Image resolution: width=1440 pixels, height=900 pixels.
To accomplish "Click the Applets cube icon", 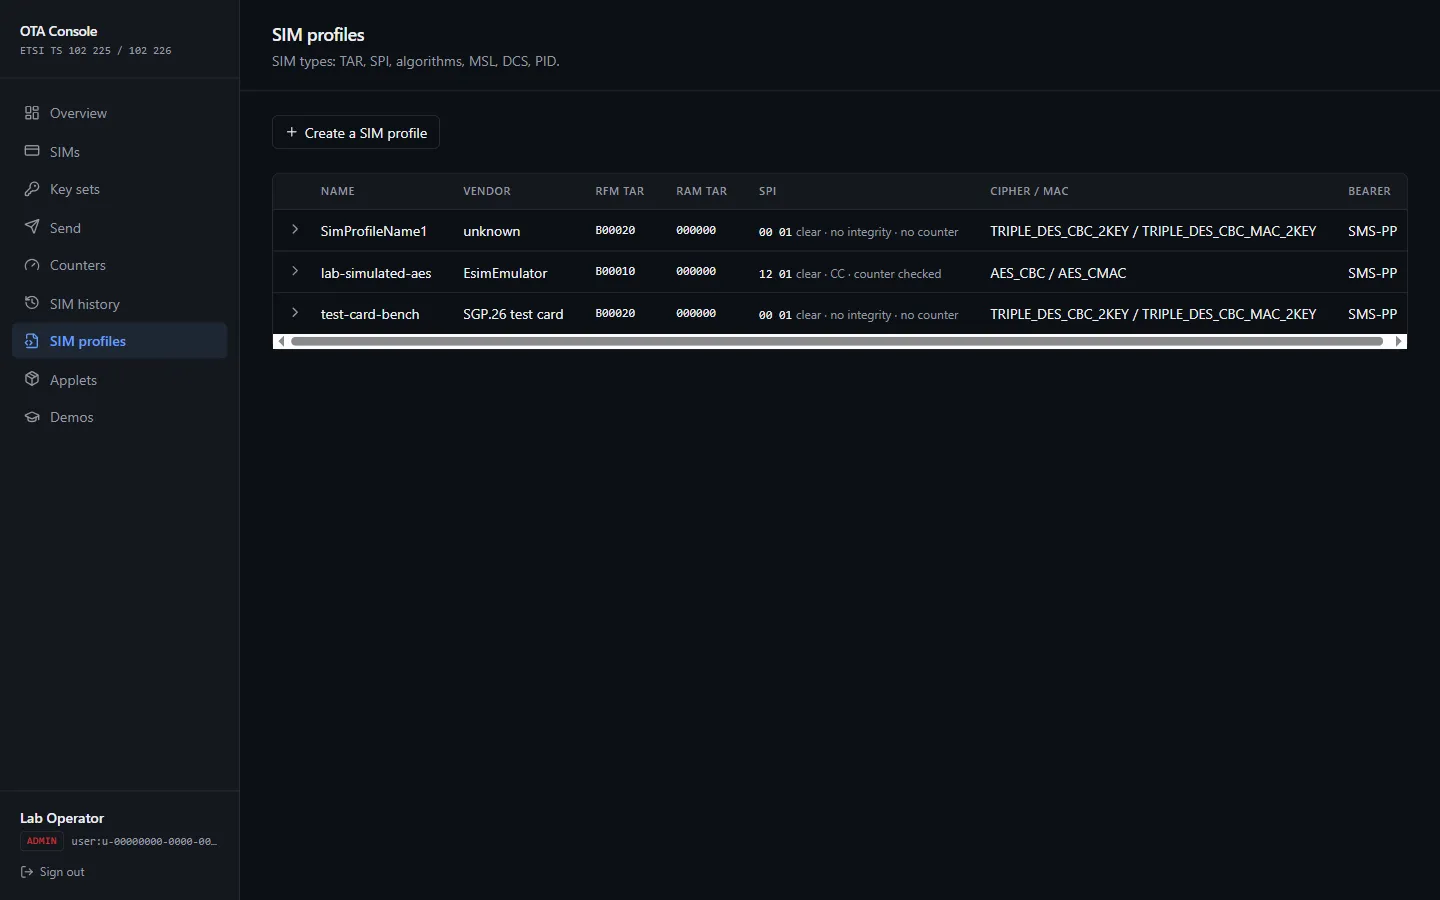I will (32, 379).
